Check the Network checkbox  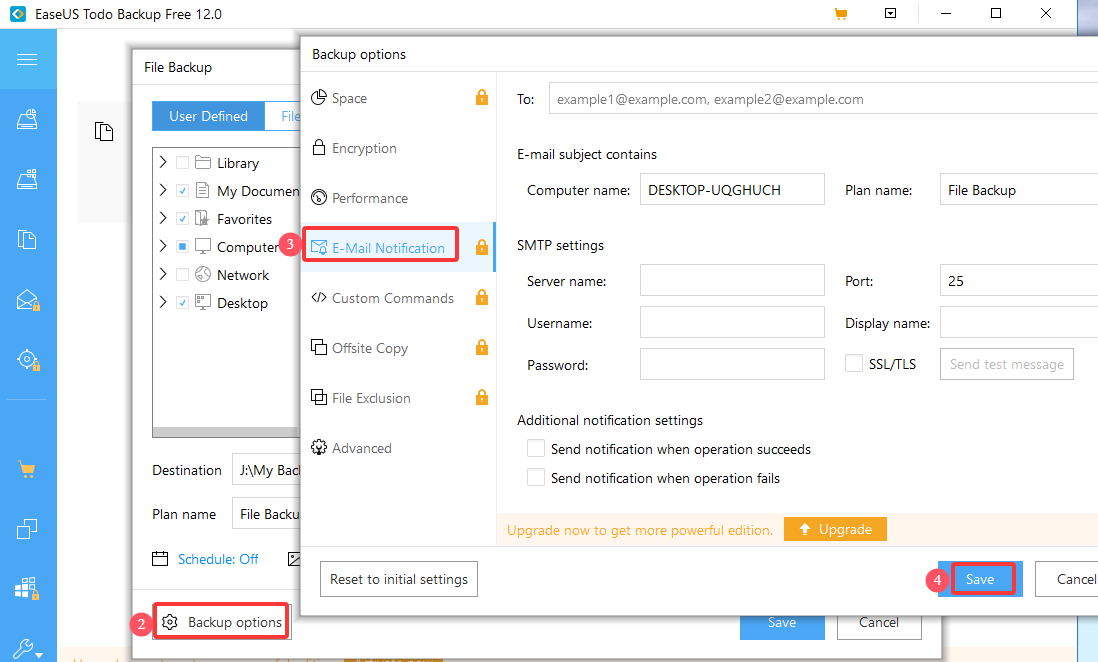(x=182, y=275)
